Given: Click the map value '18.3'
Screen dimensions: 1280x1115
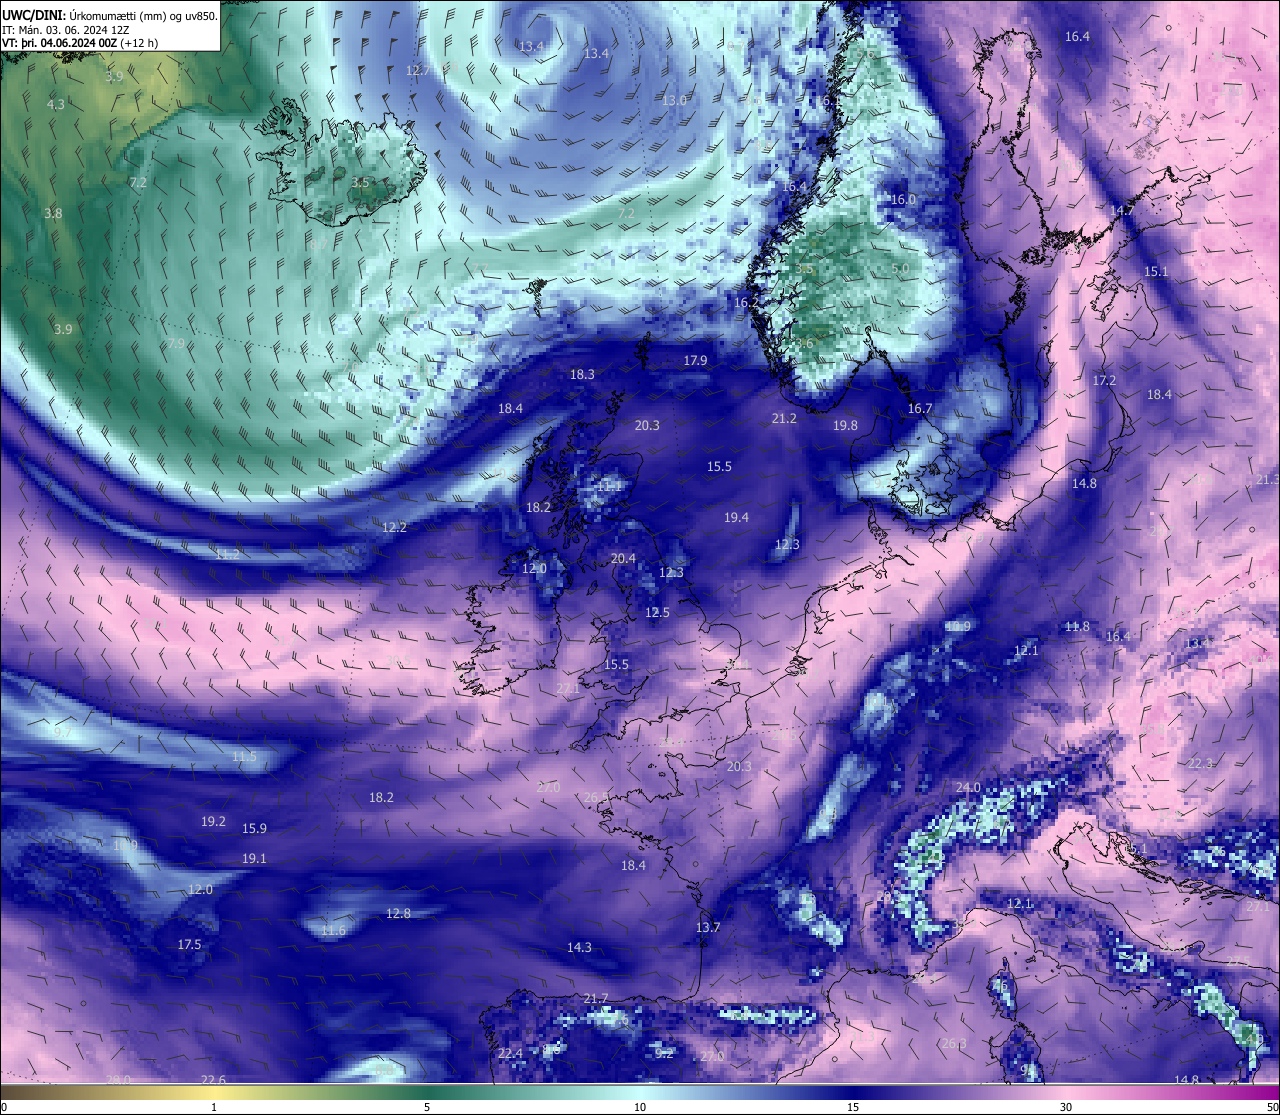Looking at the screenshot, I should 582,374.
